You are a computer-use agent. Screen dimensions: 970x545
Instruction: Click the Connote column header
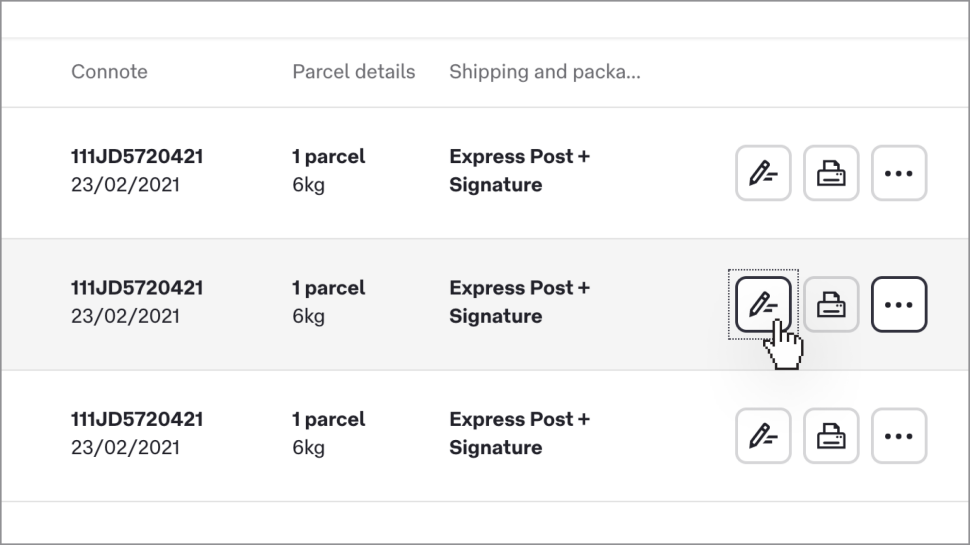point(109,72)
